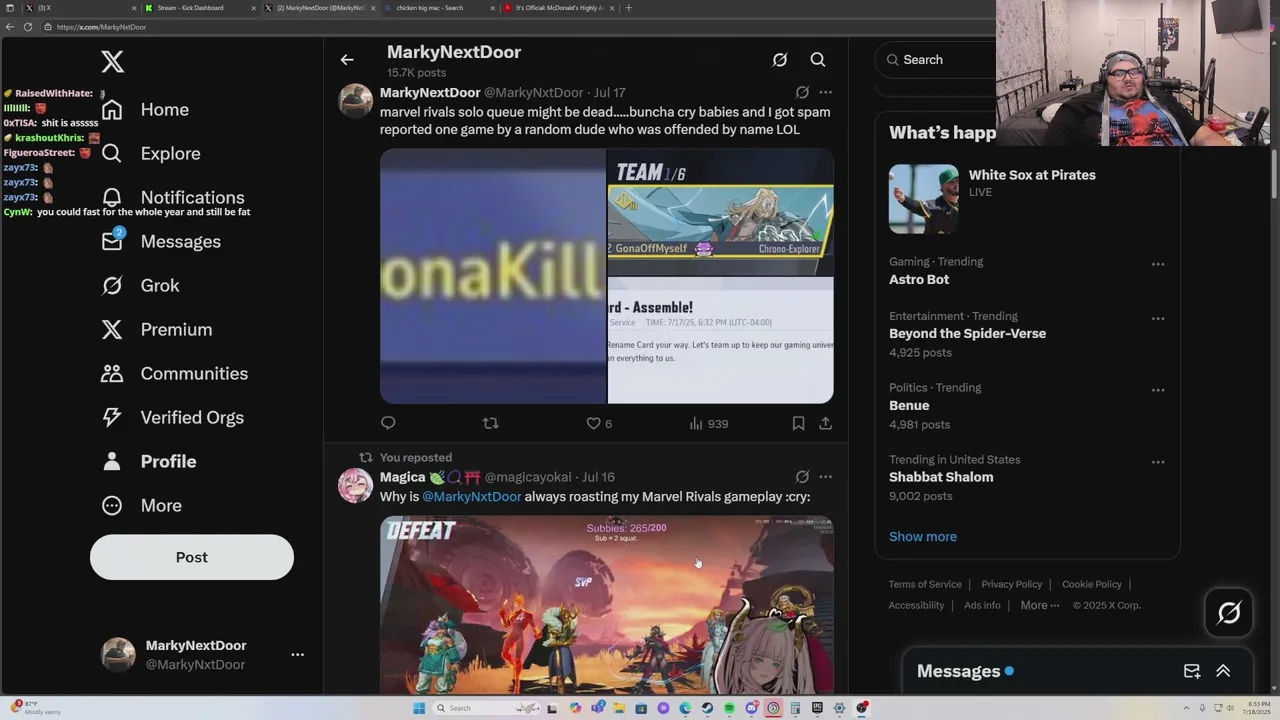Image resolution: width=1280 pixels, height=720 pixels.
Task: Click Show more under trends
Action: [923, 537]
